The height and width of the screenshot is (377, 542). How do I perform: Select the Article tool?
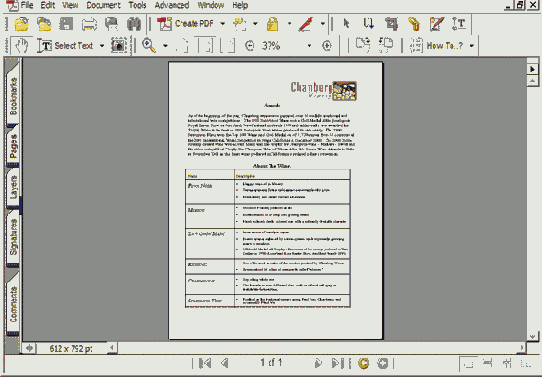point(368,23)
